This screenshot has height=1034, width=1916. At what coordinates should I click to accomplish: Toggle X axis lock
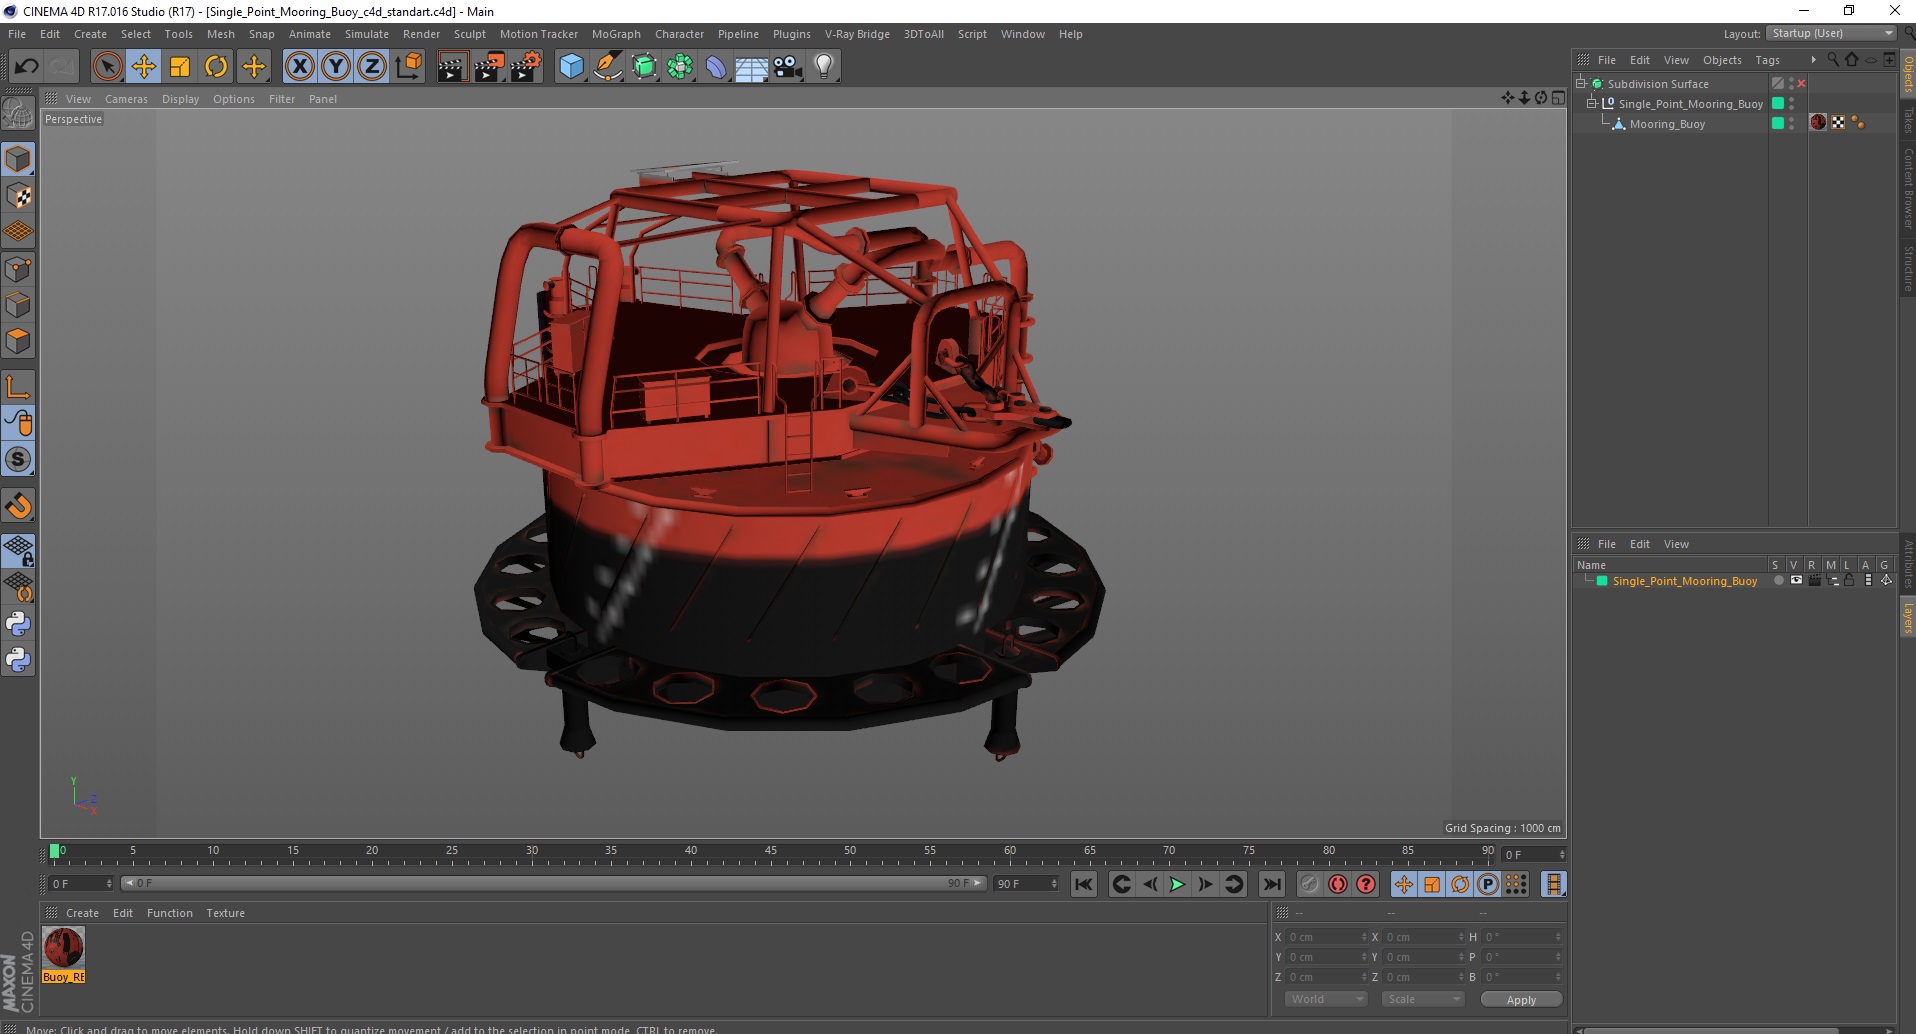pyautogui.click(x=300, y=67)
